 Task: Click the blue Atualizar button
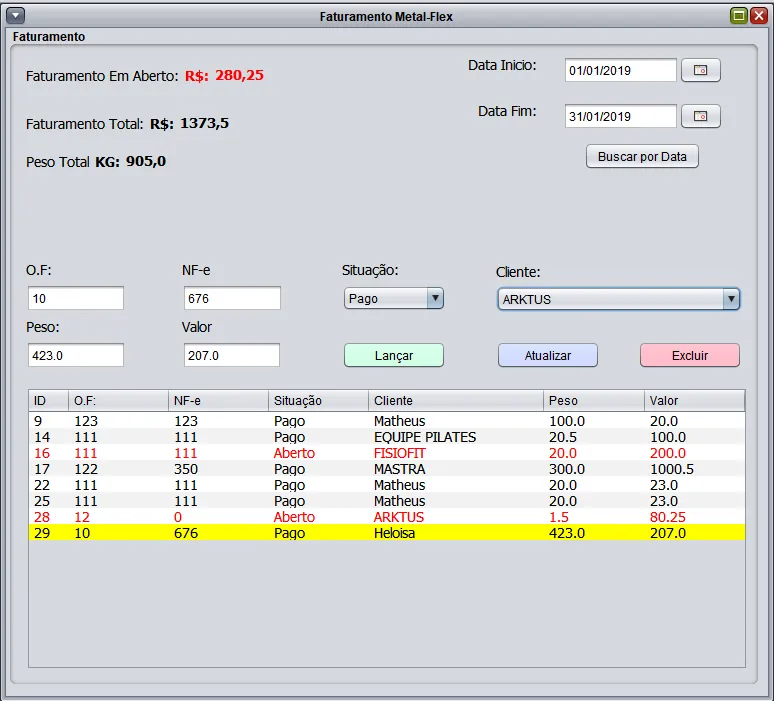pyautogui.click(x=547, y=355)
